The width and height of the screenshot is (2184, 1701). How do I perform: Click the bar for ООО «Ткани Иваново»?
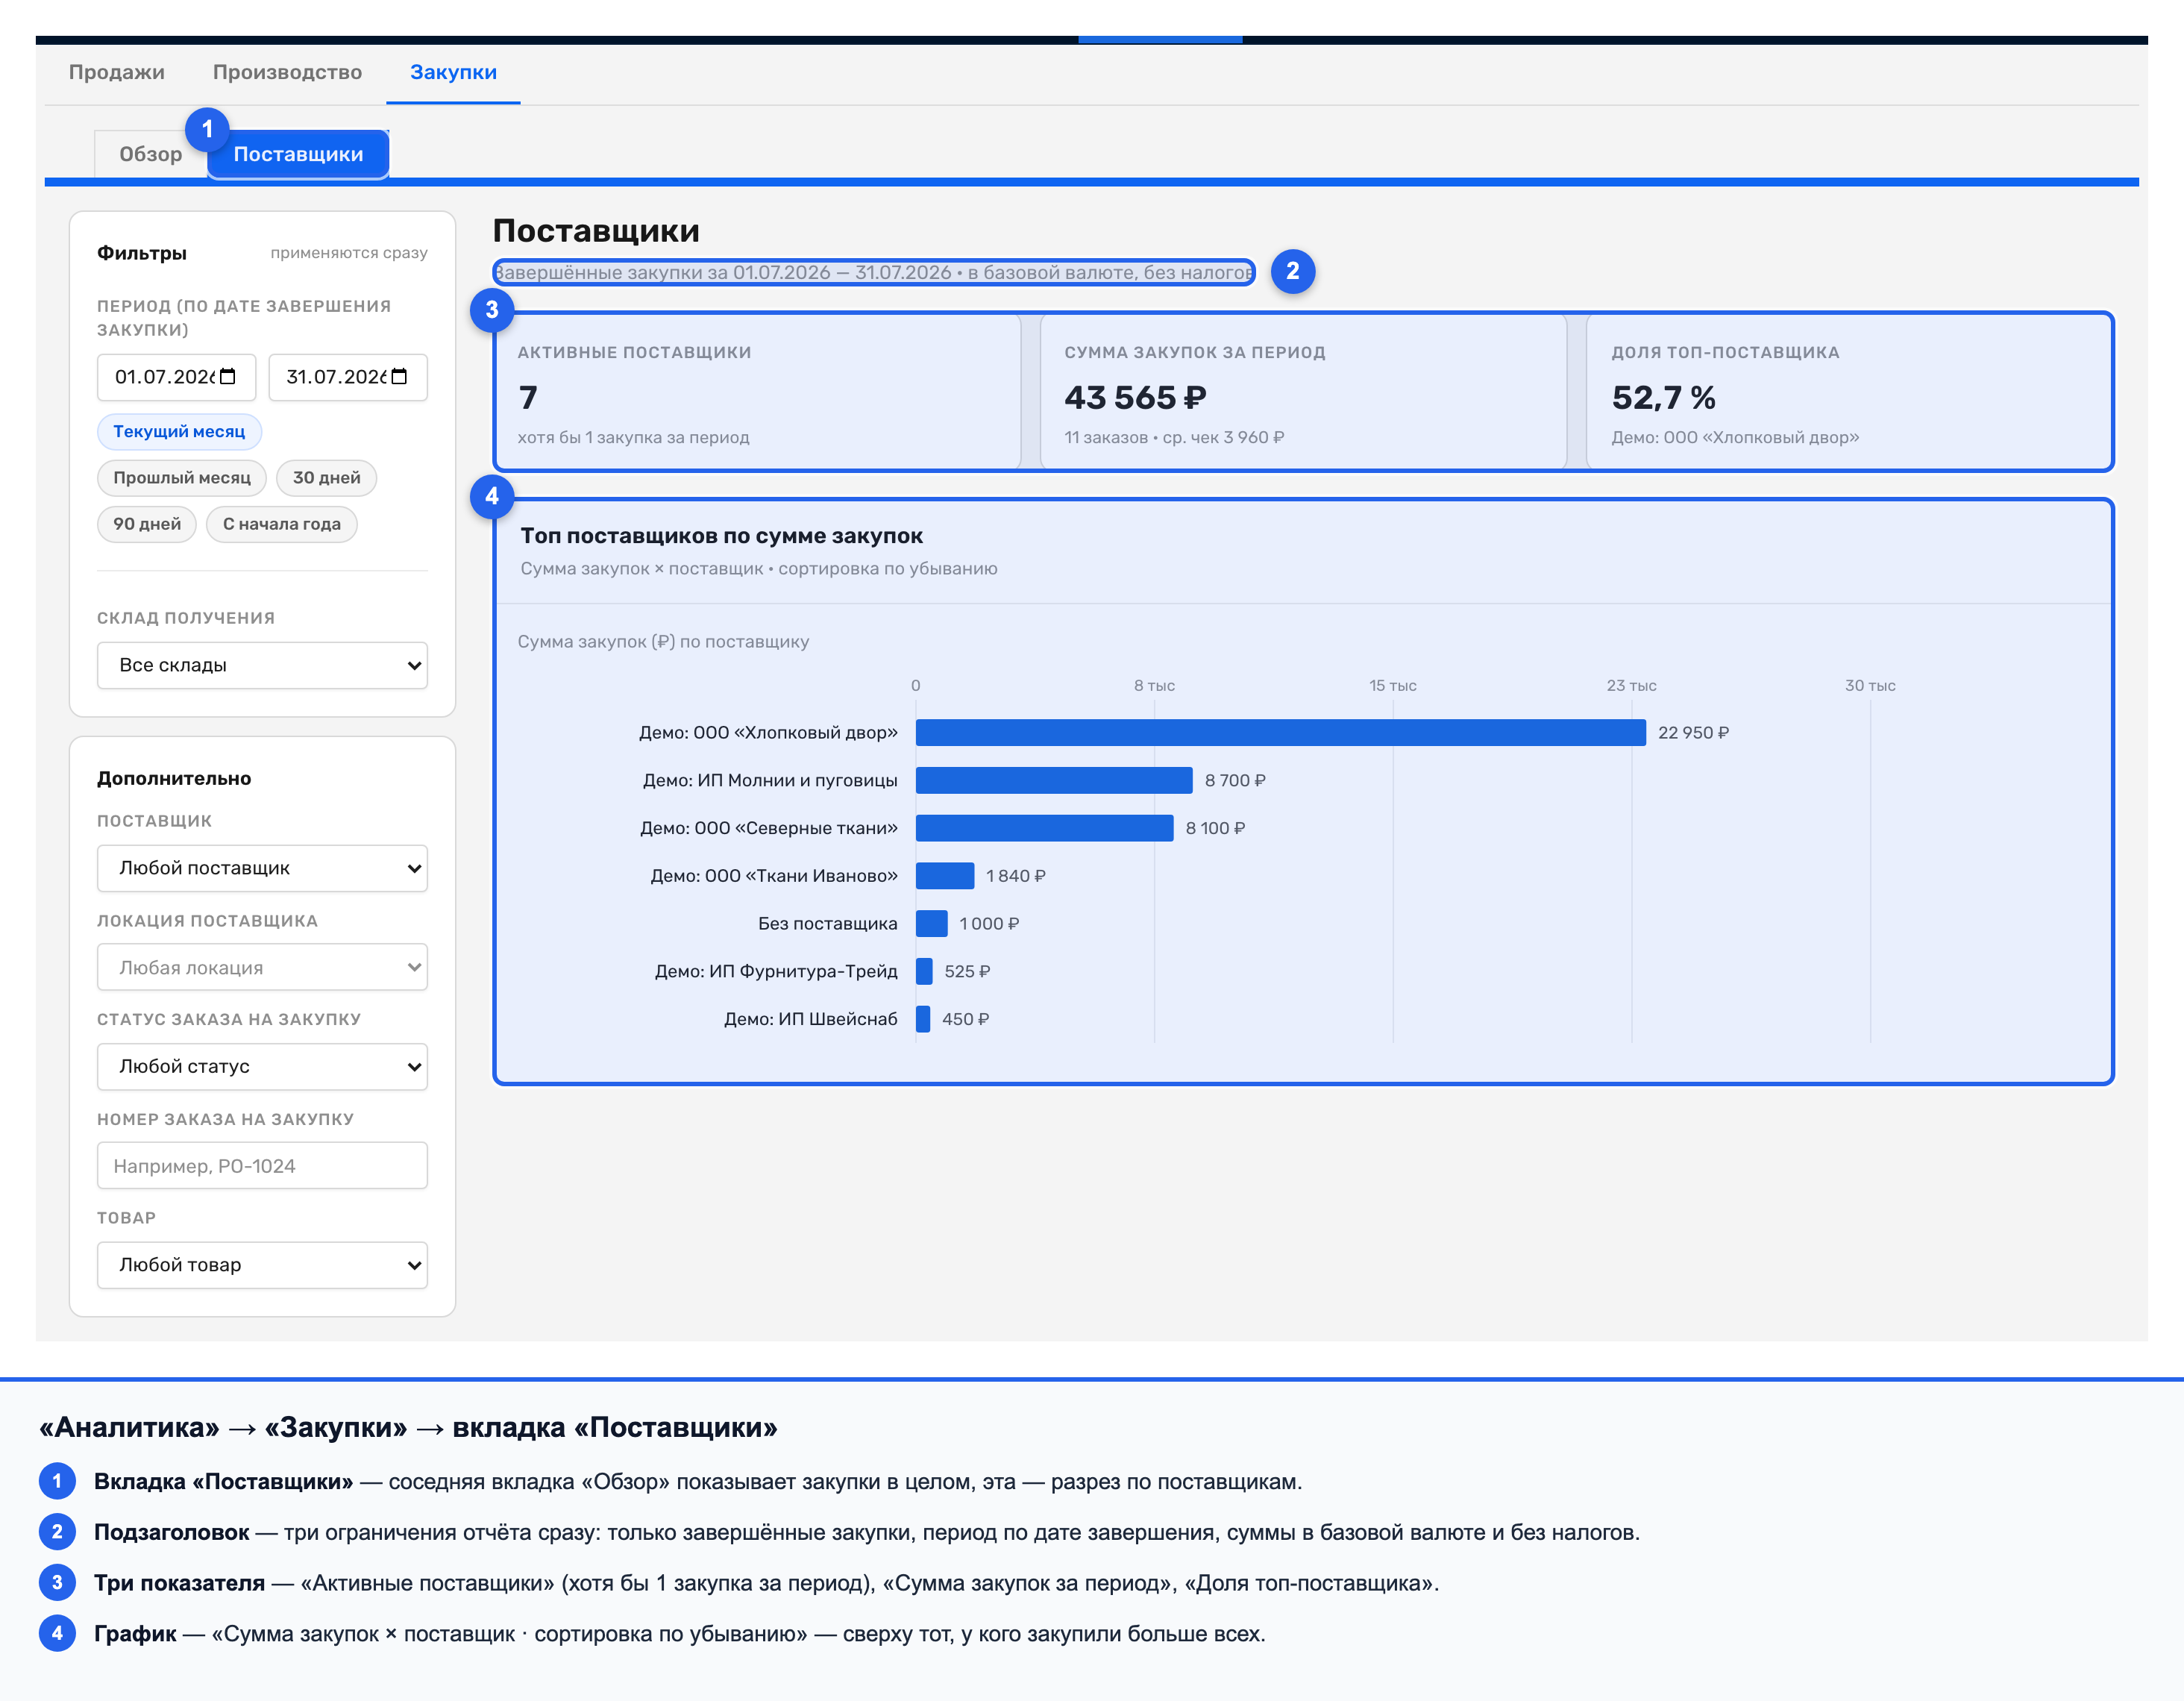(945, 876)
